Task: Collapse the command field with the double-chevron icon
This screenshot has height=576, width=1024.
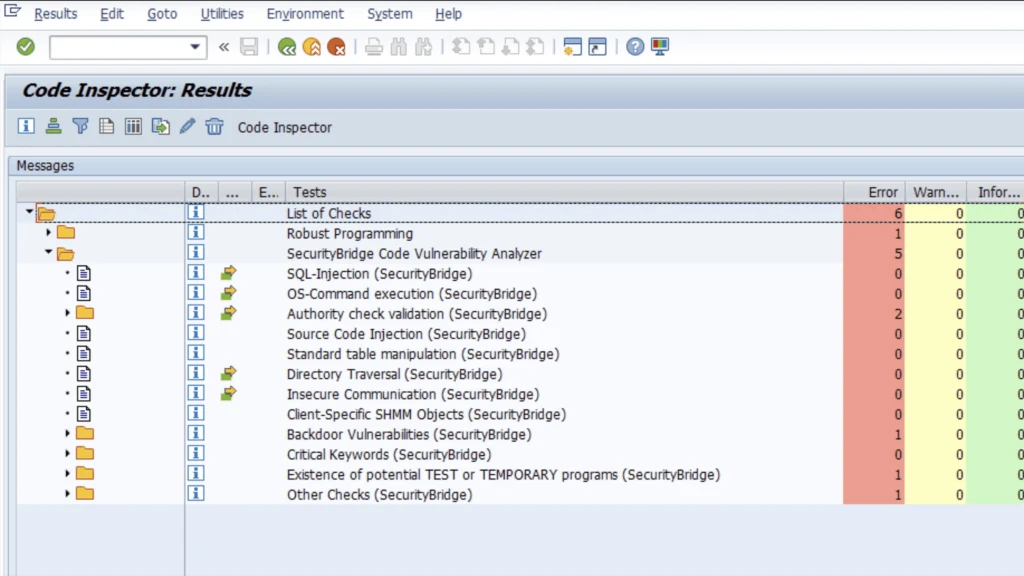Action: point(224,47)
